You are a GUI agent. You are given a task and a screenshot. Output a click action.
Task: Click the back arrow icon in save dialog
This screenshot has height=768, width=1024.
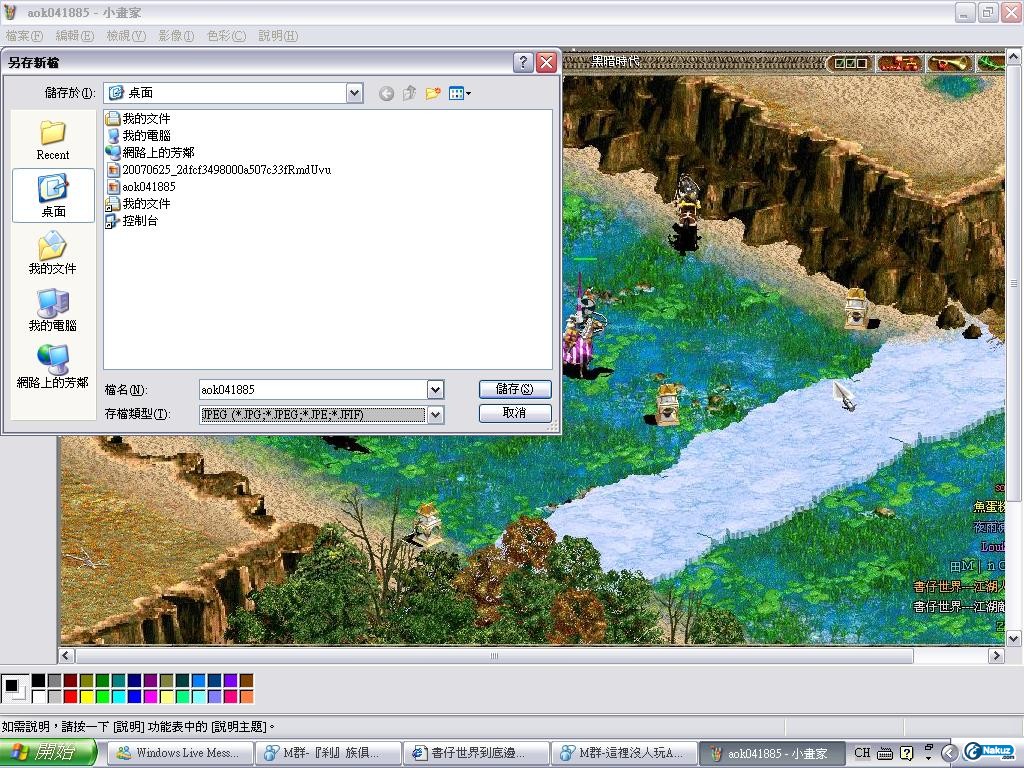[x=386, y=93]
